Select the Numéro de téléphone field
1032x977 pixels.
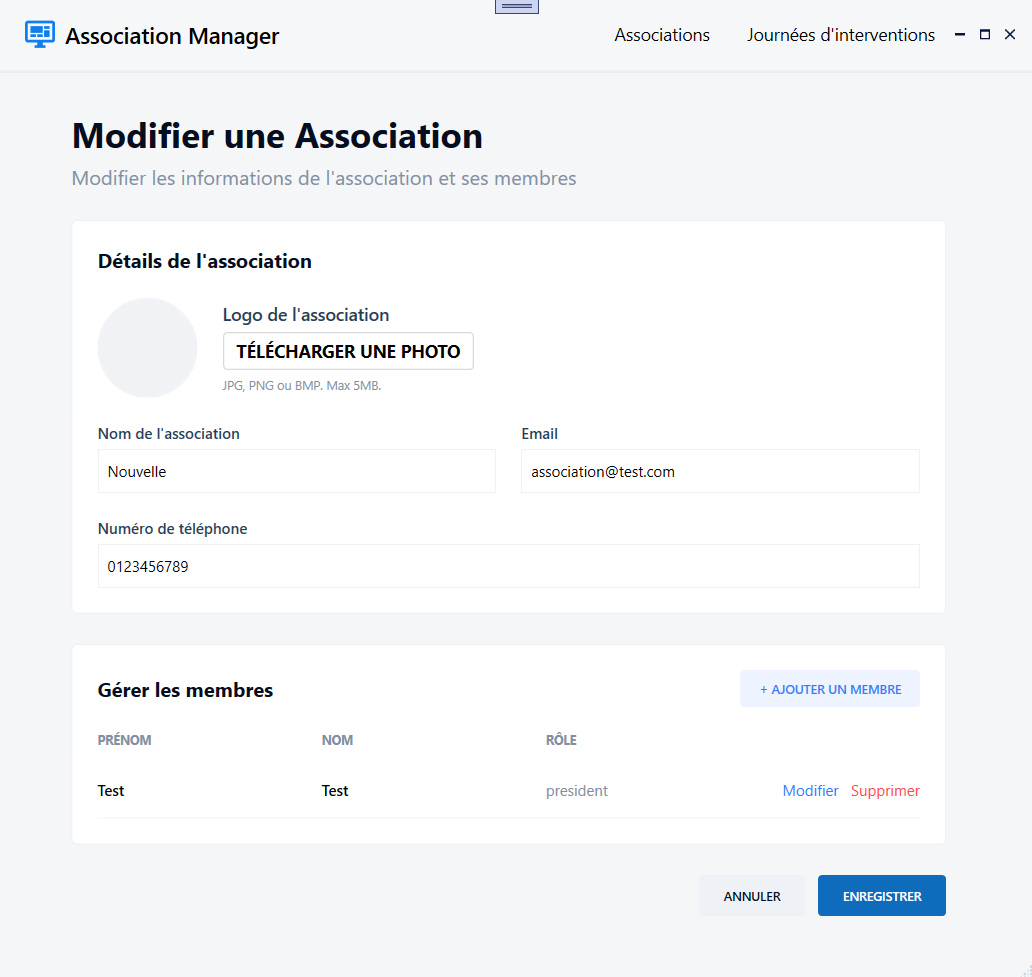pos(508,566)
